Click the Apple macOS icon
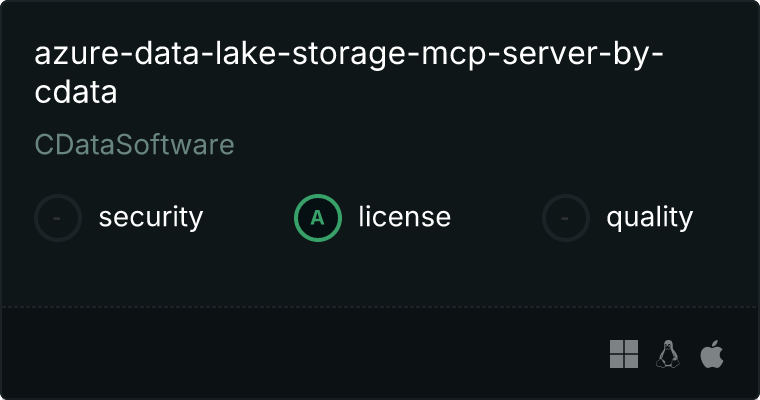 coord(711,353)
